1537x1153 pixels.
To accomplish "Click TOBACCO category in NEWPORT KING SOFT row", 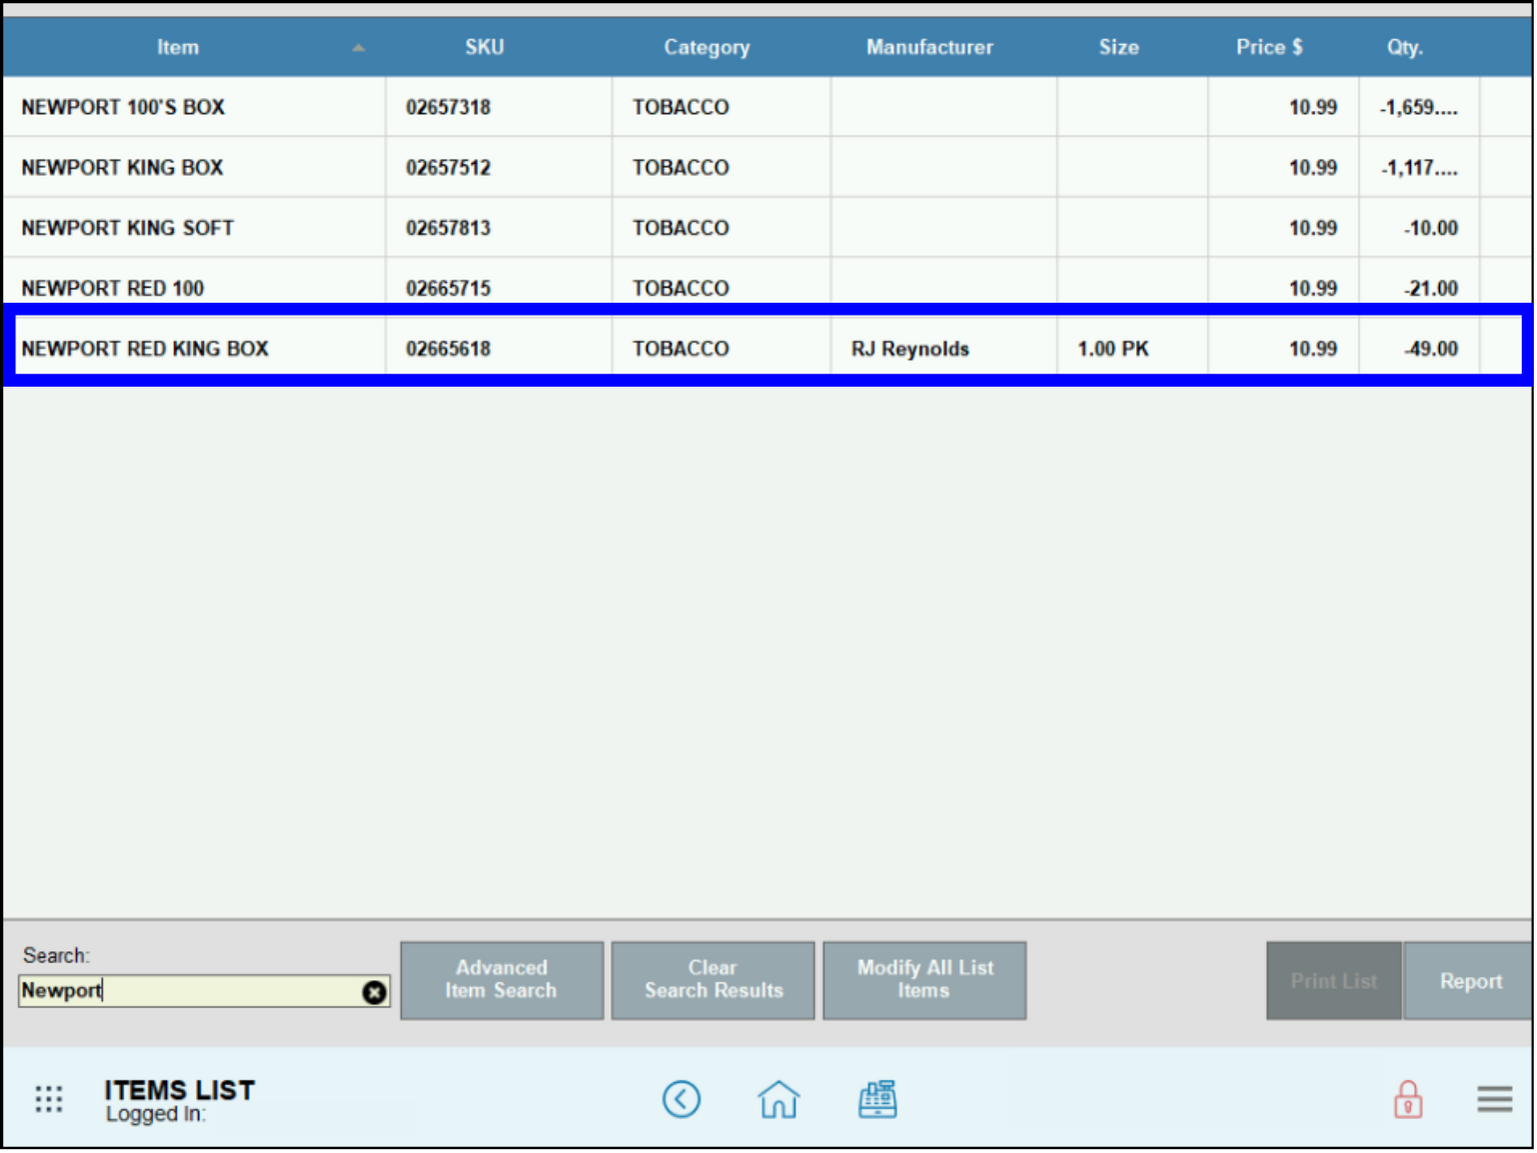I will click(x=681, y=228).
